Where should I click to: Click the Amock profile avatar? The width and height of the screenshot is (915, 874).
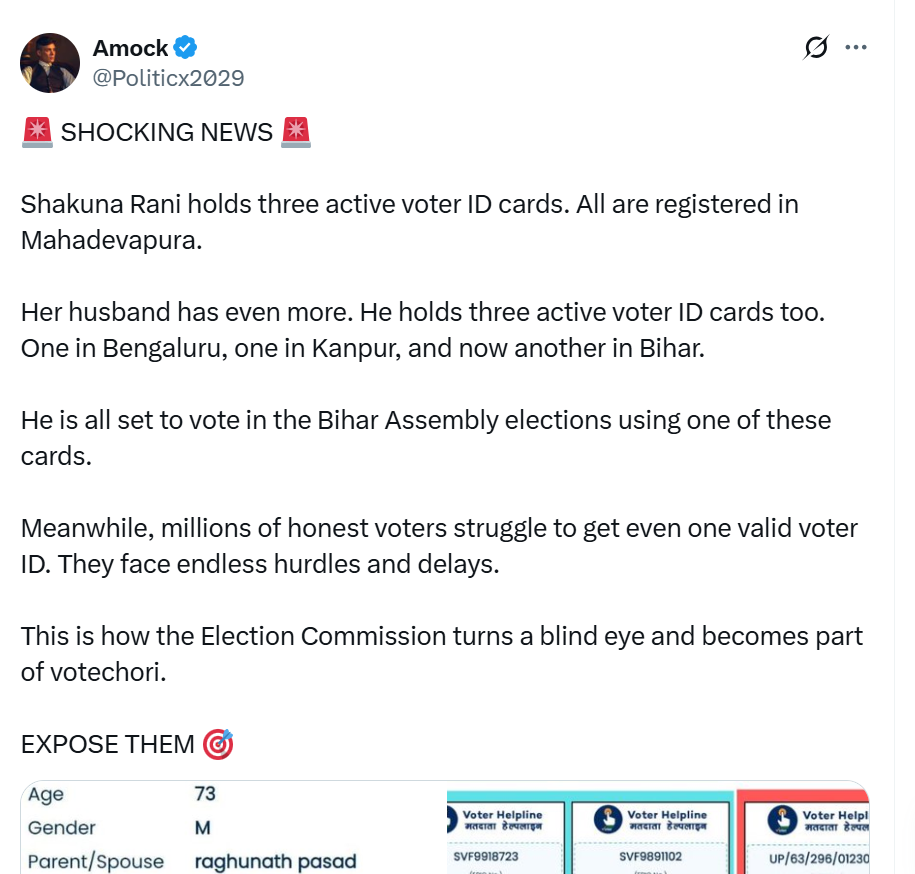pyautogui.click(x=50, y=62)
